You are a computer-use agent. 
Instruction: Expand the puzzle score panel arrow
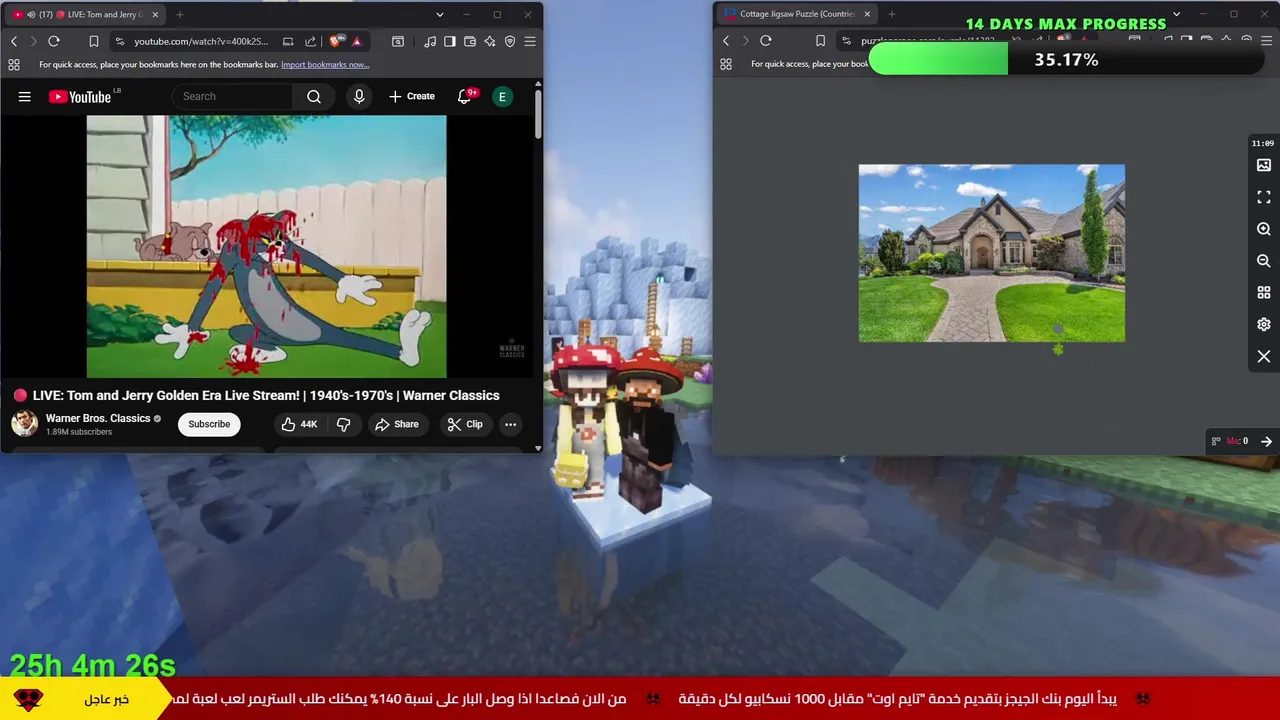[1266, 441]
